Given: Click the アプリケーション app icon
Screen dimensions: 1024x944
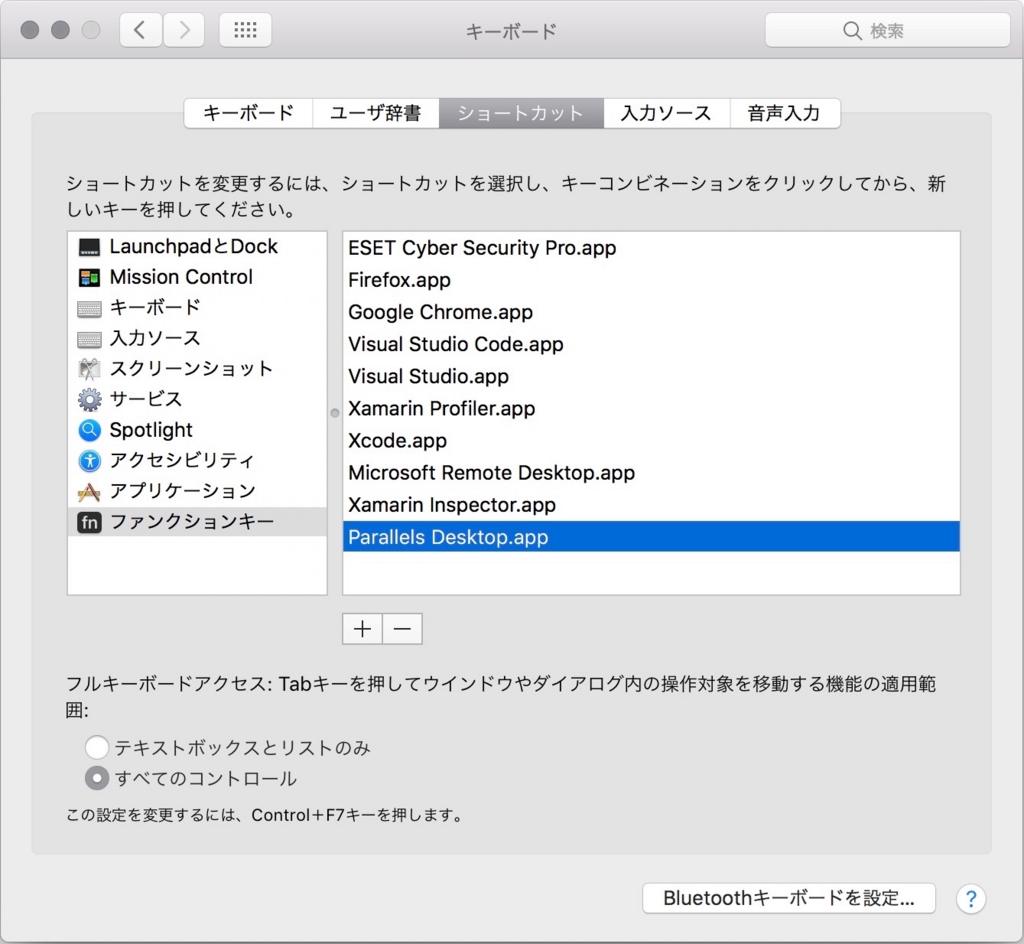Looking at the screenshot, I should pos(89,492).
